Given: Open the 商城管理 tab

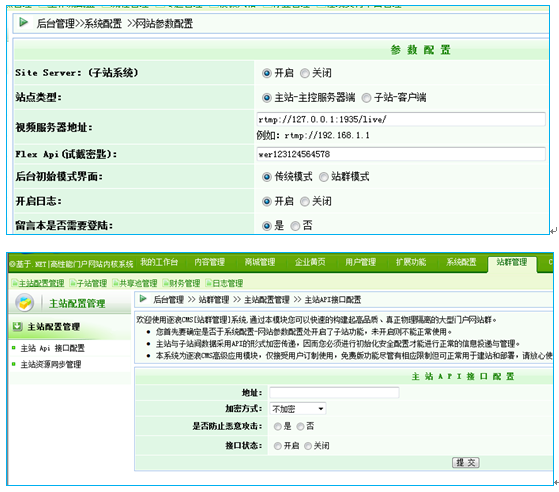Looking at the screenshot, I should pos(260,262).
